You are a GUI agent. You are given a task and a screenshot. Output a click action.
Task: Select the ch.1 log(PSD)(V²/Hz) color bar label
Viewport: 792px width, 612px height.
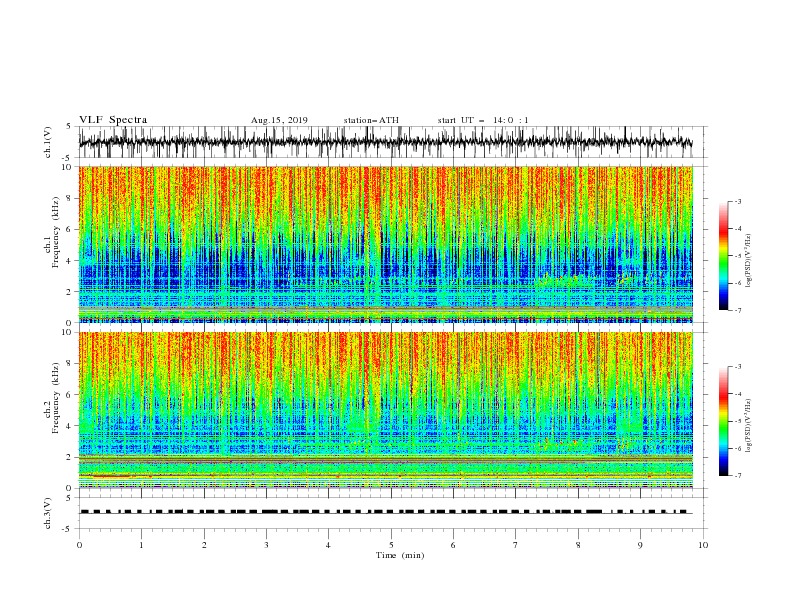748,261
